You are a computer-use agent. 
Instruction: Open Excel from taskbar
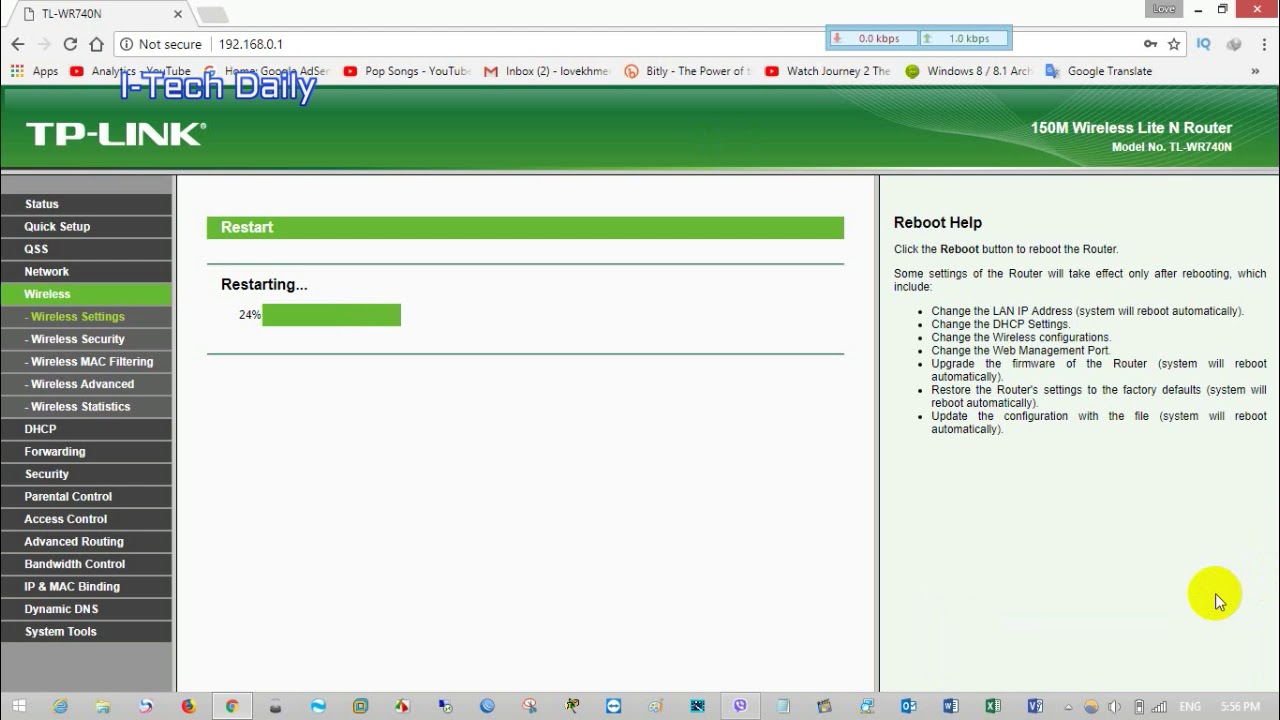click(x=993, y=706)
